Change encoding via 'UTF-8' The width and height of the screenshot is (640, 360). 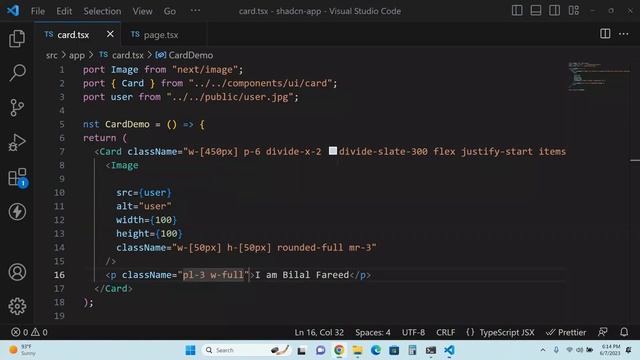[413, 332]
